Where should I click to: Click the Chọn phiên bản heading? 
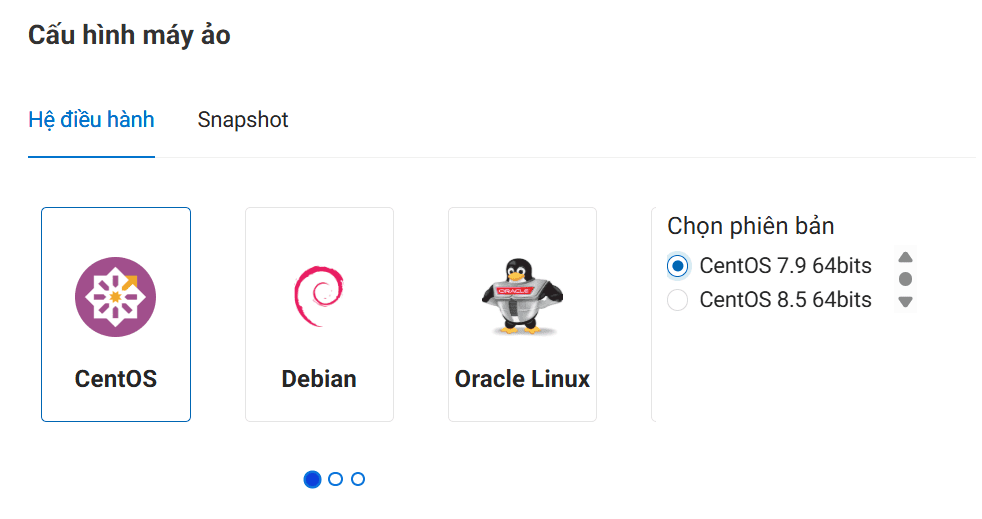coord(750,226)
